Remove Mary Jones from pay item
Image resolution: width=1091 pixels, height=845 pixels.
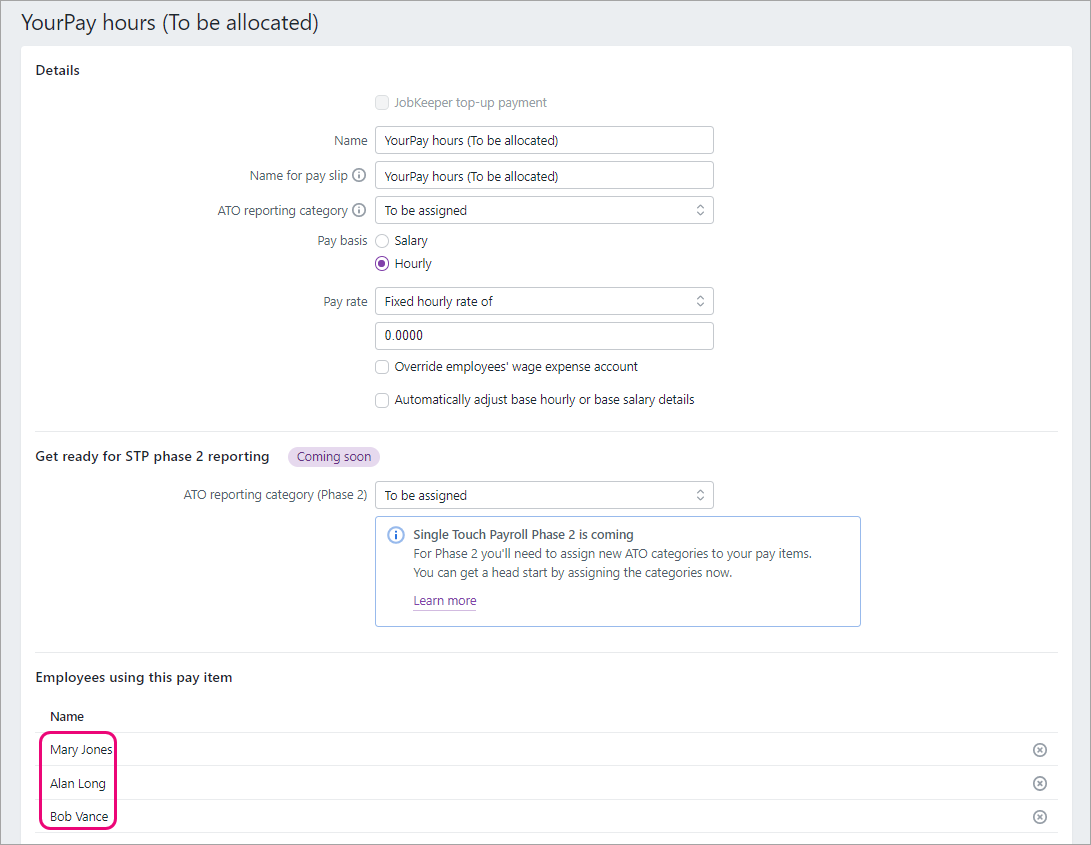(1039, 750)
